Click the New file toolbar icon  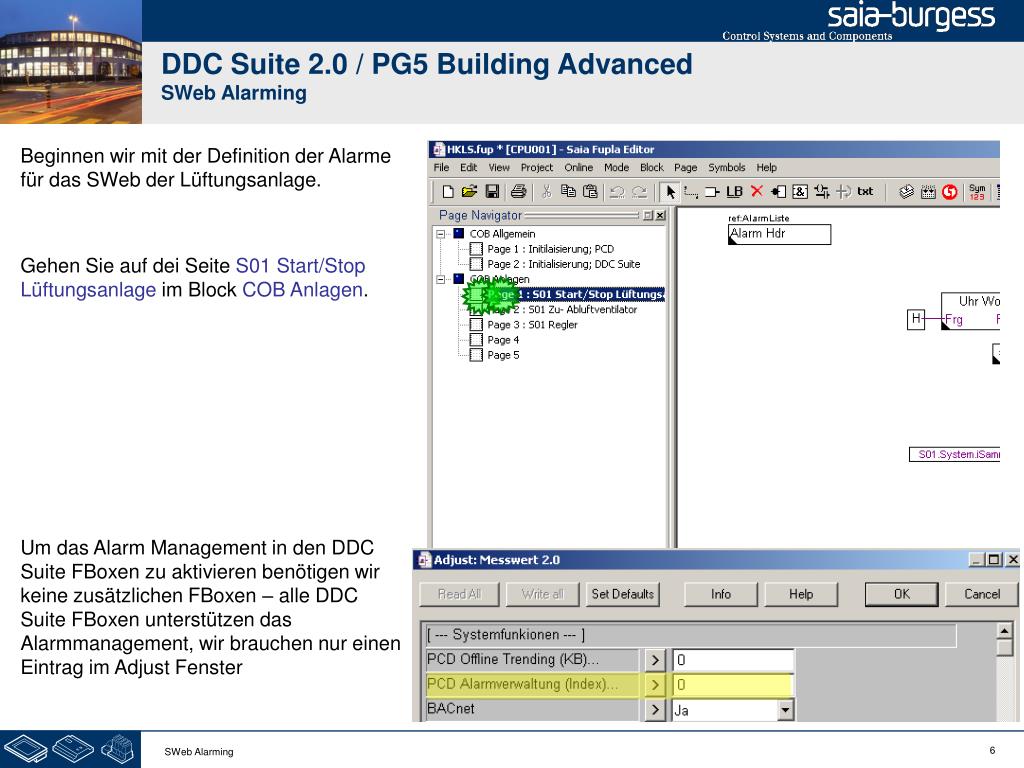(x=448, y=192)
